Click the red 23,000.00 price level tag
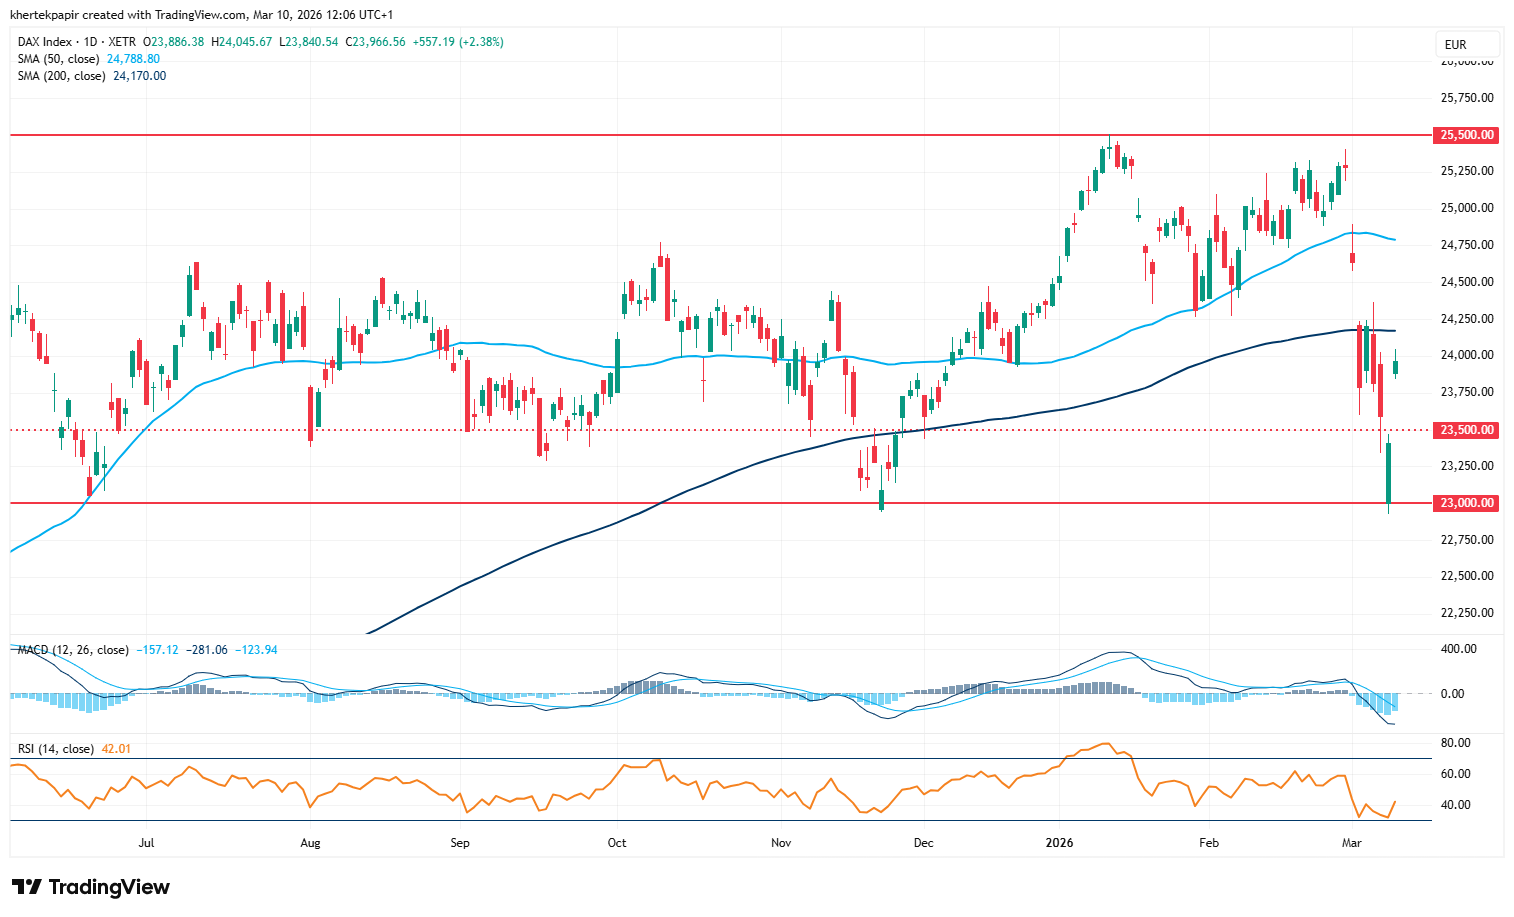This screenshot has width=1514, height=917. click(x=1466, y=503)
